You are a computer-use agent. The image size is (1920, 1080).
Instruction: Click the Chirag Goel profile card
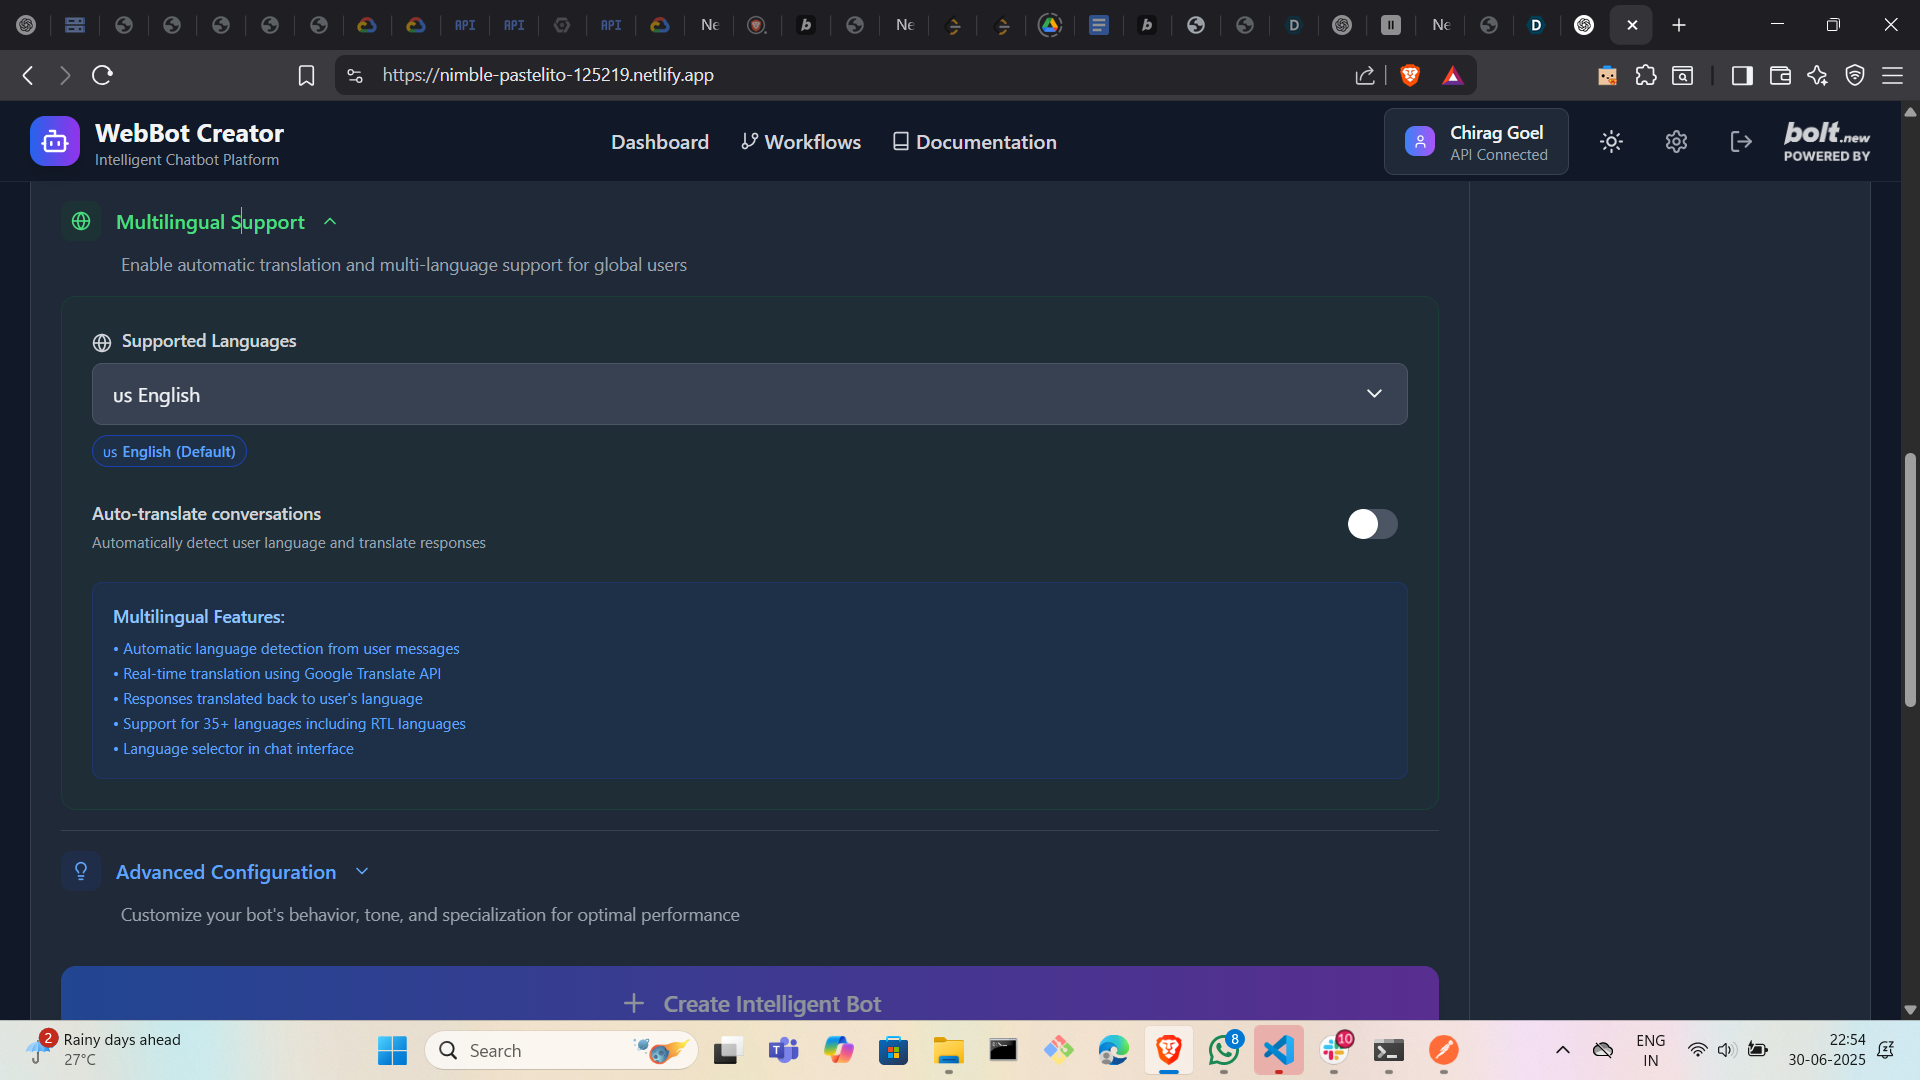[x=1475, y=142]
